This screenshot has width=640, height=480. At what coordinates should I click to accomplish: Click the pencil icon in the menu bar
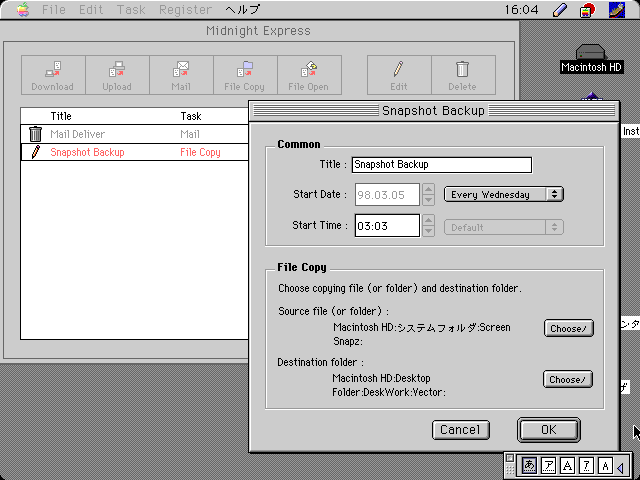tap(560, 9)
